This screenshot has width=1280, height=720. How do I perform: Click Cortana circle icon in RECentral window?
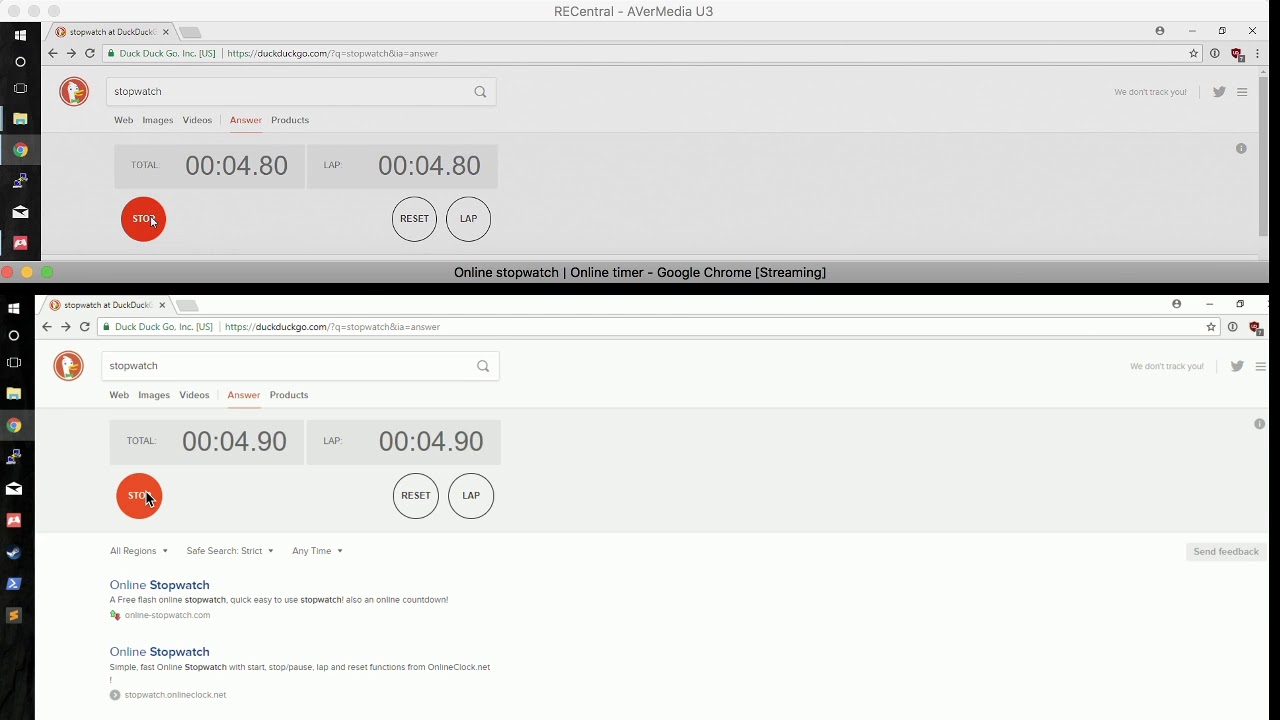(20, 62)
